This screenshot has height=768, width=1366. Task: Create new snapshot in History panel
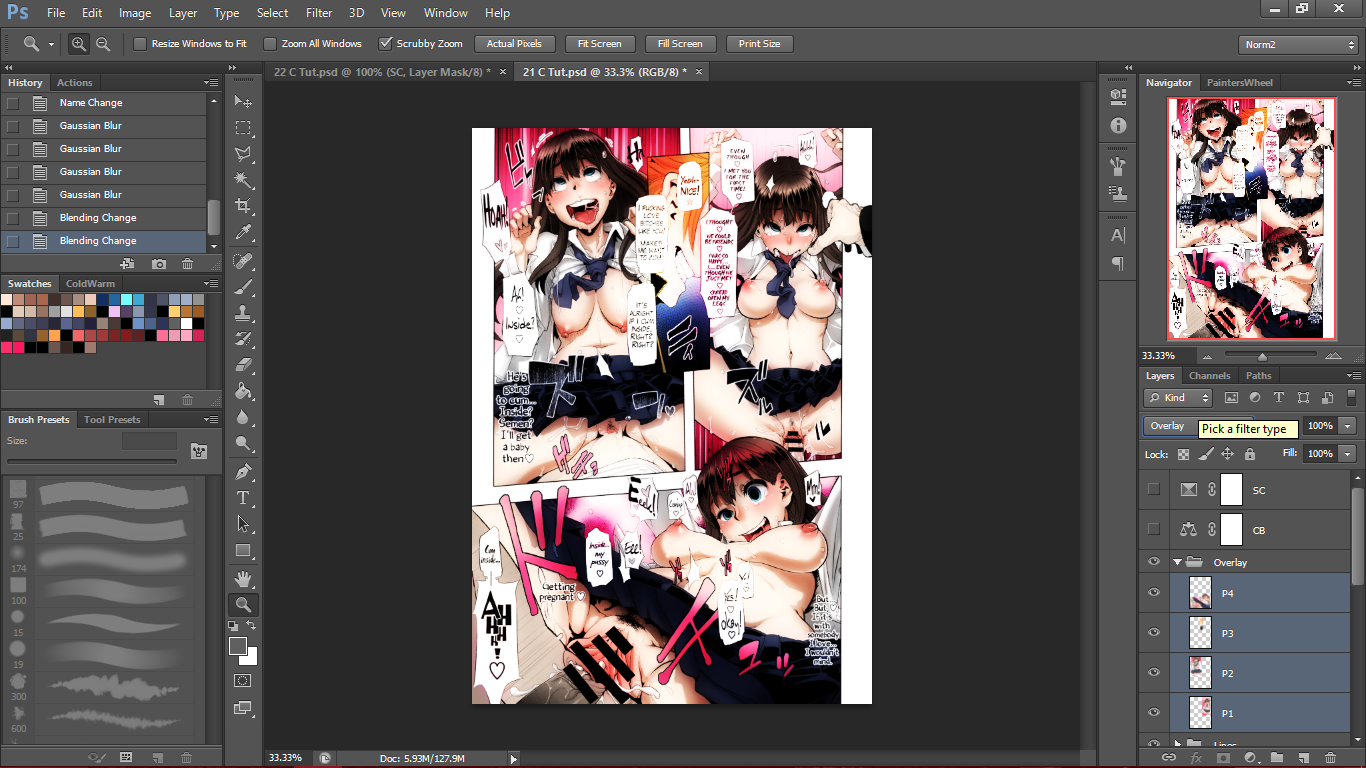(159, 264)
